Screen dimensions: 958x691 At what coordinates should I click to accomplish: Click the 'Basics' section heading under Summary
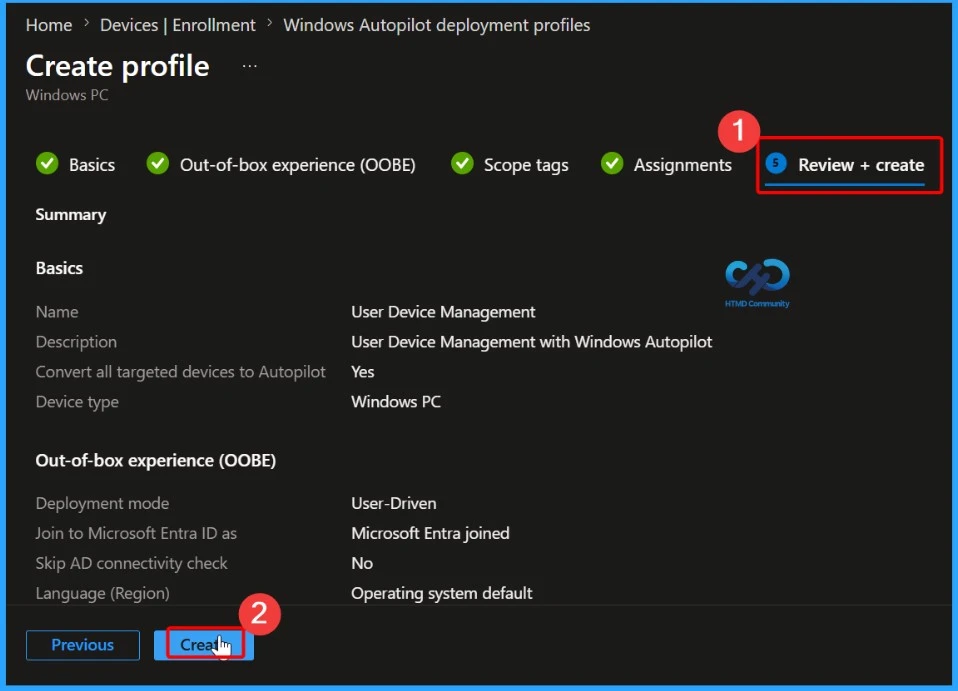pyautogui.click(x=59, y=268)
